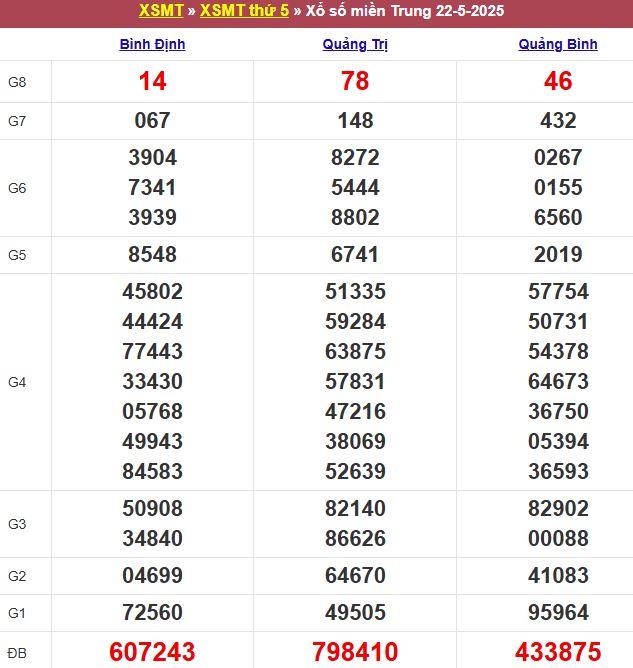Click the G7 value 067
The image size is (633, 668).
152,121
